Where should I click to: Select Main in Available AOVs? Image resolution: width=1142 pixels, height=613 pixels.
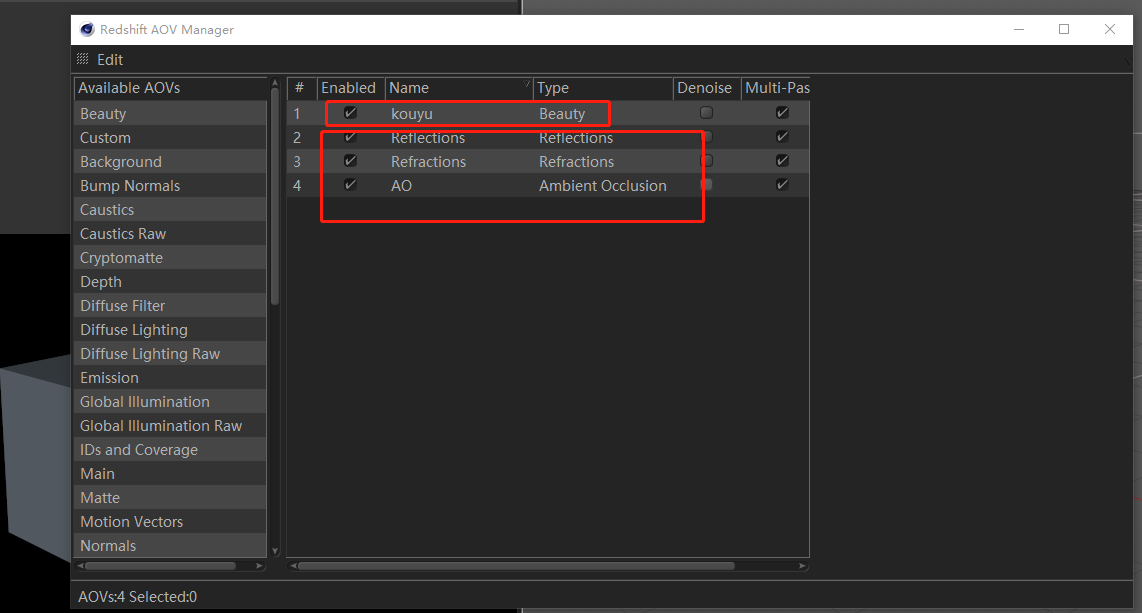pos(170,474)
